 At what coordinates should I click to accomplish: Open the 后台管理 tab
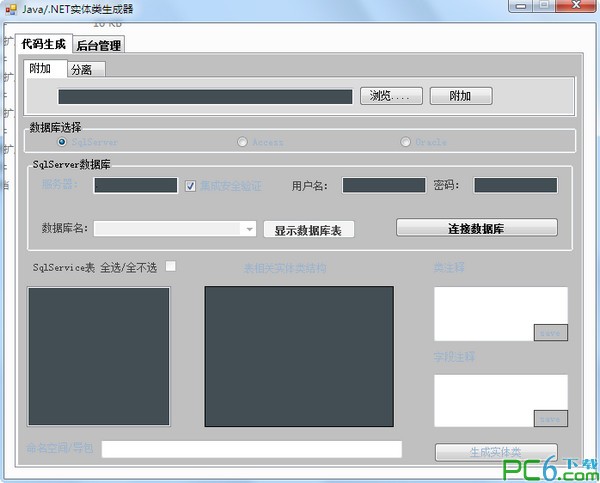pos(98,46)
